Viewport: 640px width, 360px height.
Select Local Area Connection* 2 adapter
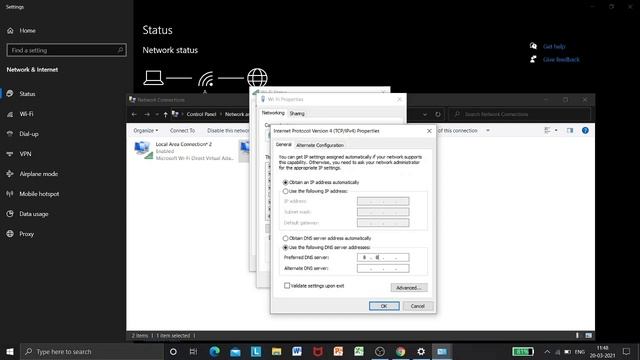pyautogui.click(x=184, y=151)
